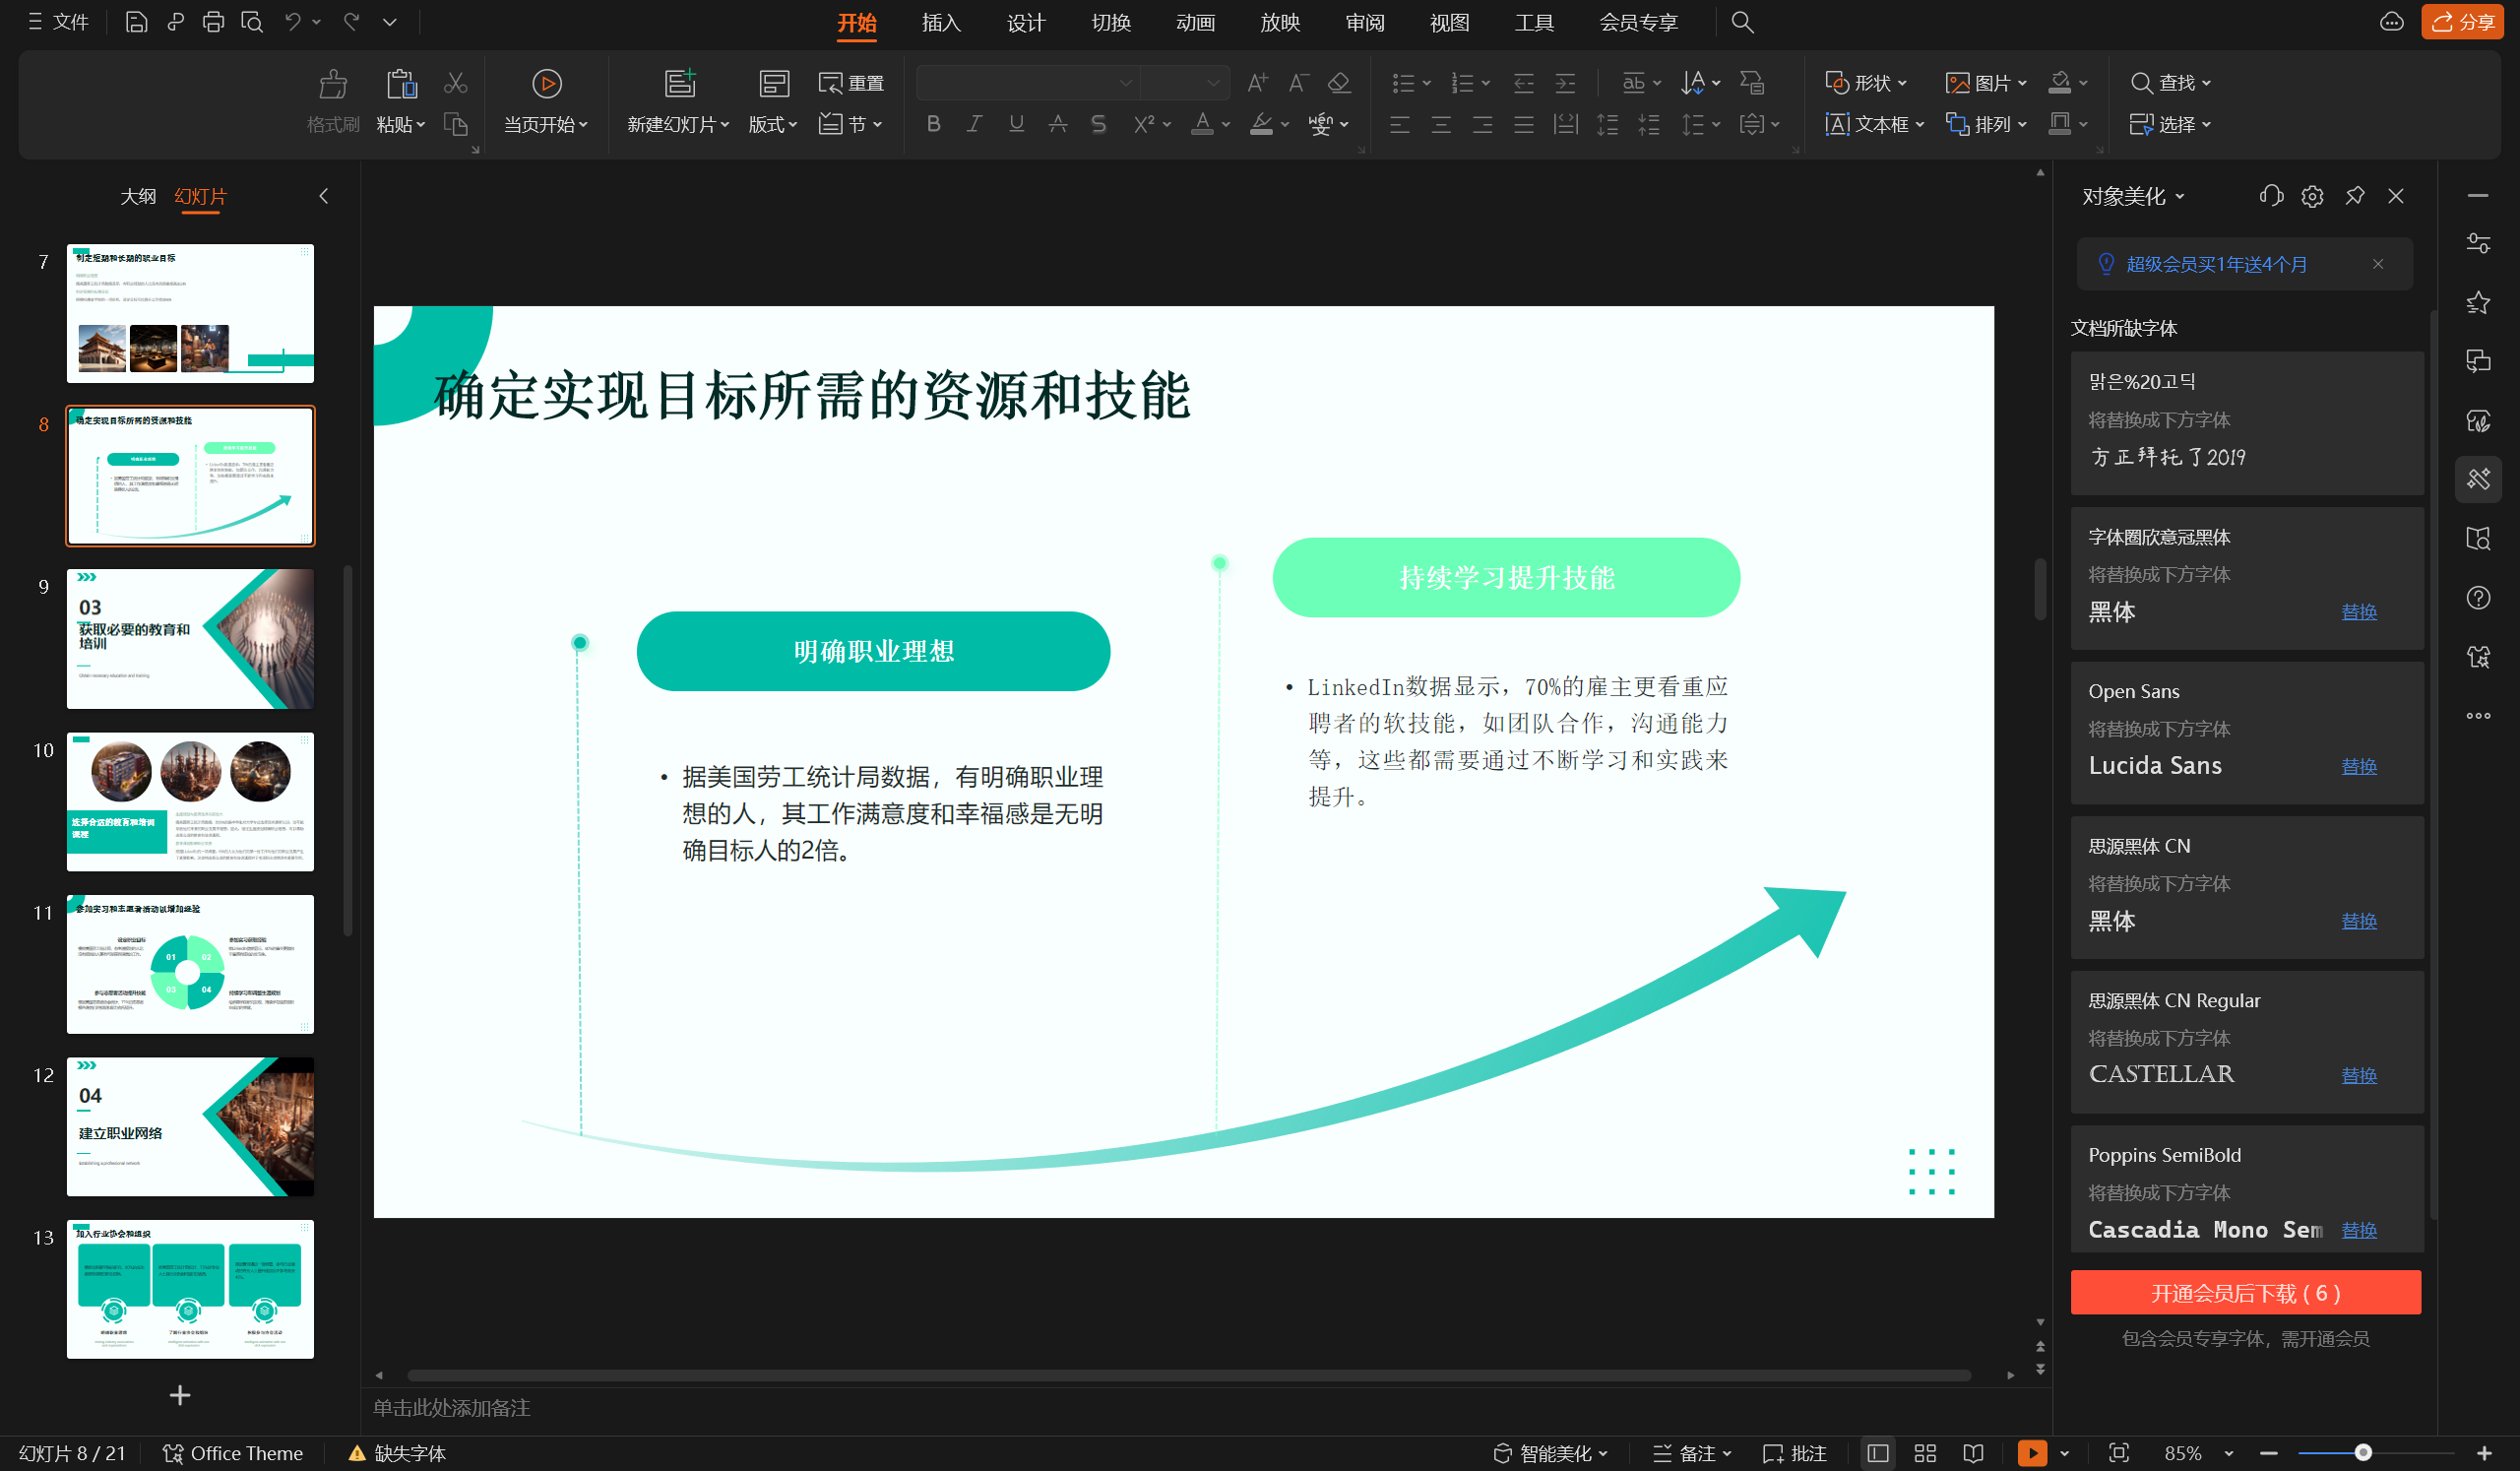The image size is (2520, 1471).
Task: Switch to the Animation (动画) tab
Action: coord(1195,22)
